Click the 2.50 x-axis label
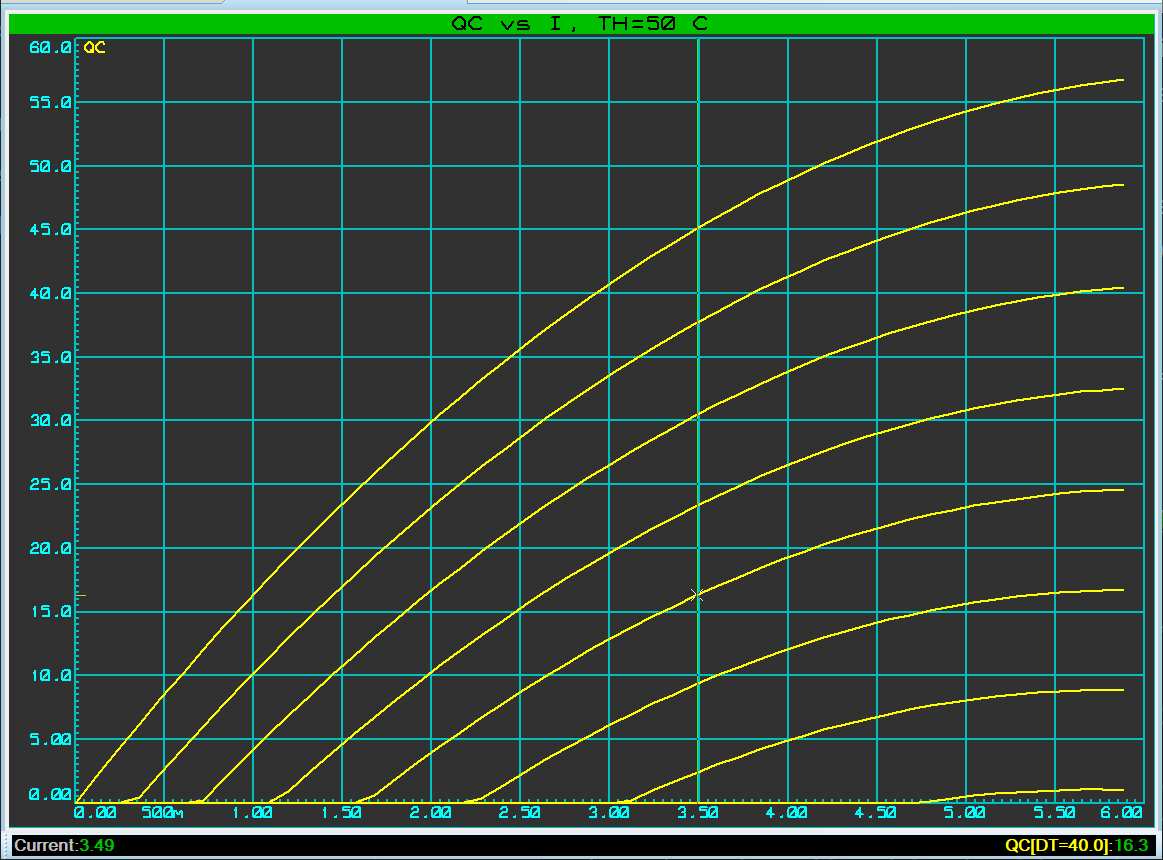Viewport: 1163px width, 860px height. tap(519, 813)
